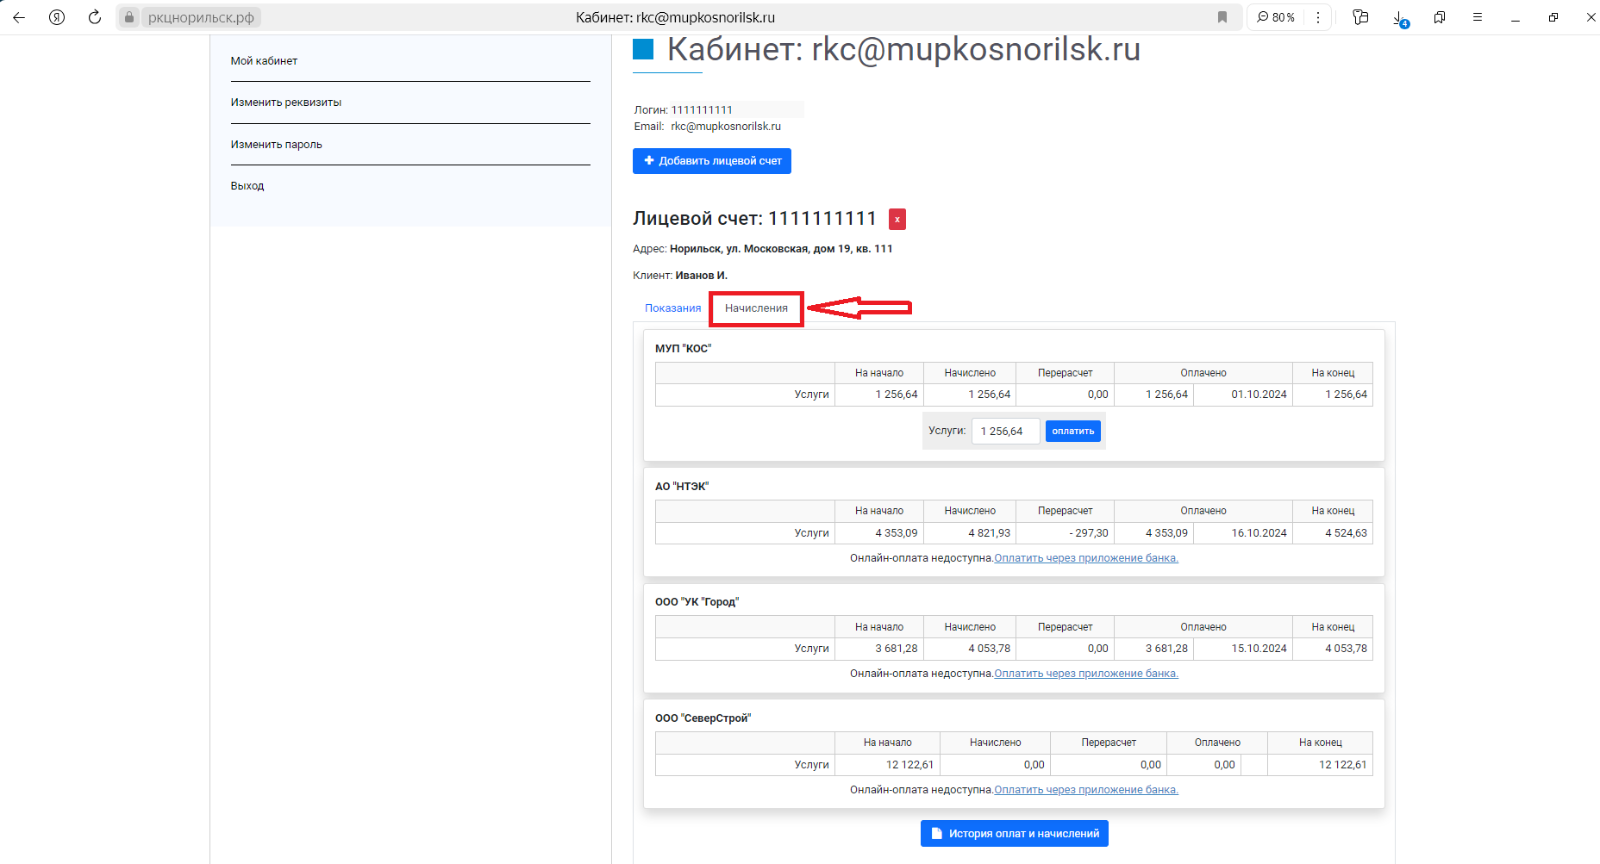The width and height of the screenshot is (1600, 864).
Task: Choose Изменить реквизиты in the sidebar
Action: (x=286, y=102)
